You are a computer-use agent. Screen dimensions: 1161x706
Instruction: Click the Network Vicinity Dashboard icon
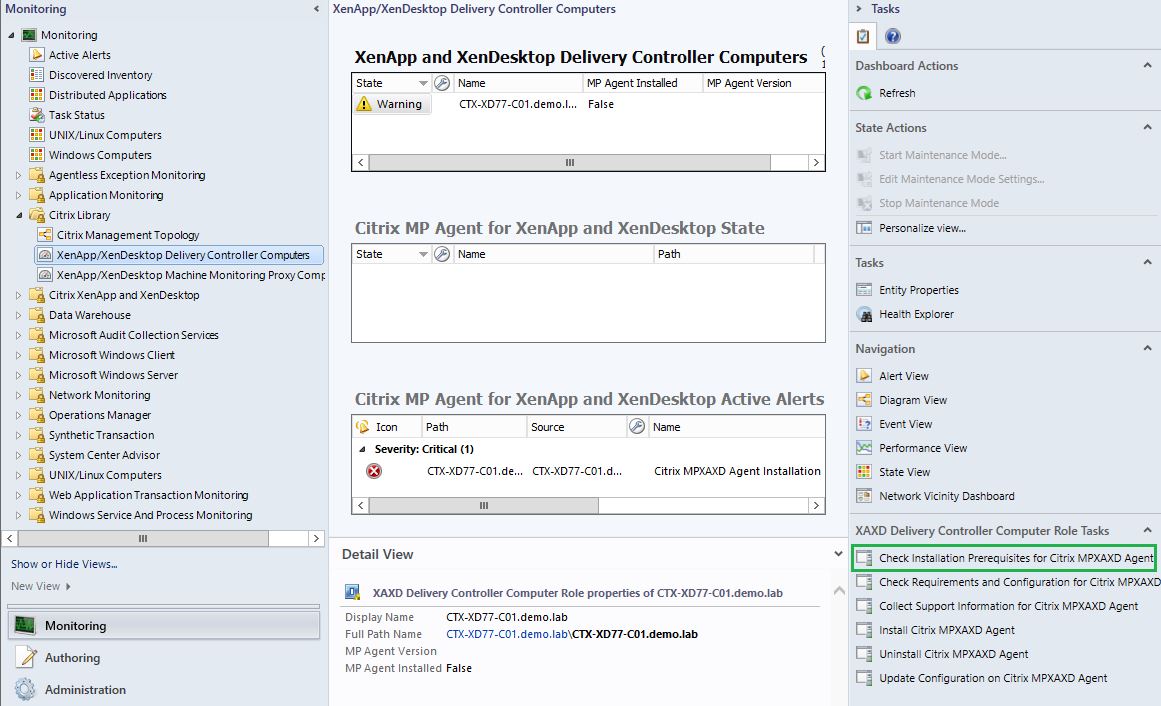[864, 496]
